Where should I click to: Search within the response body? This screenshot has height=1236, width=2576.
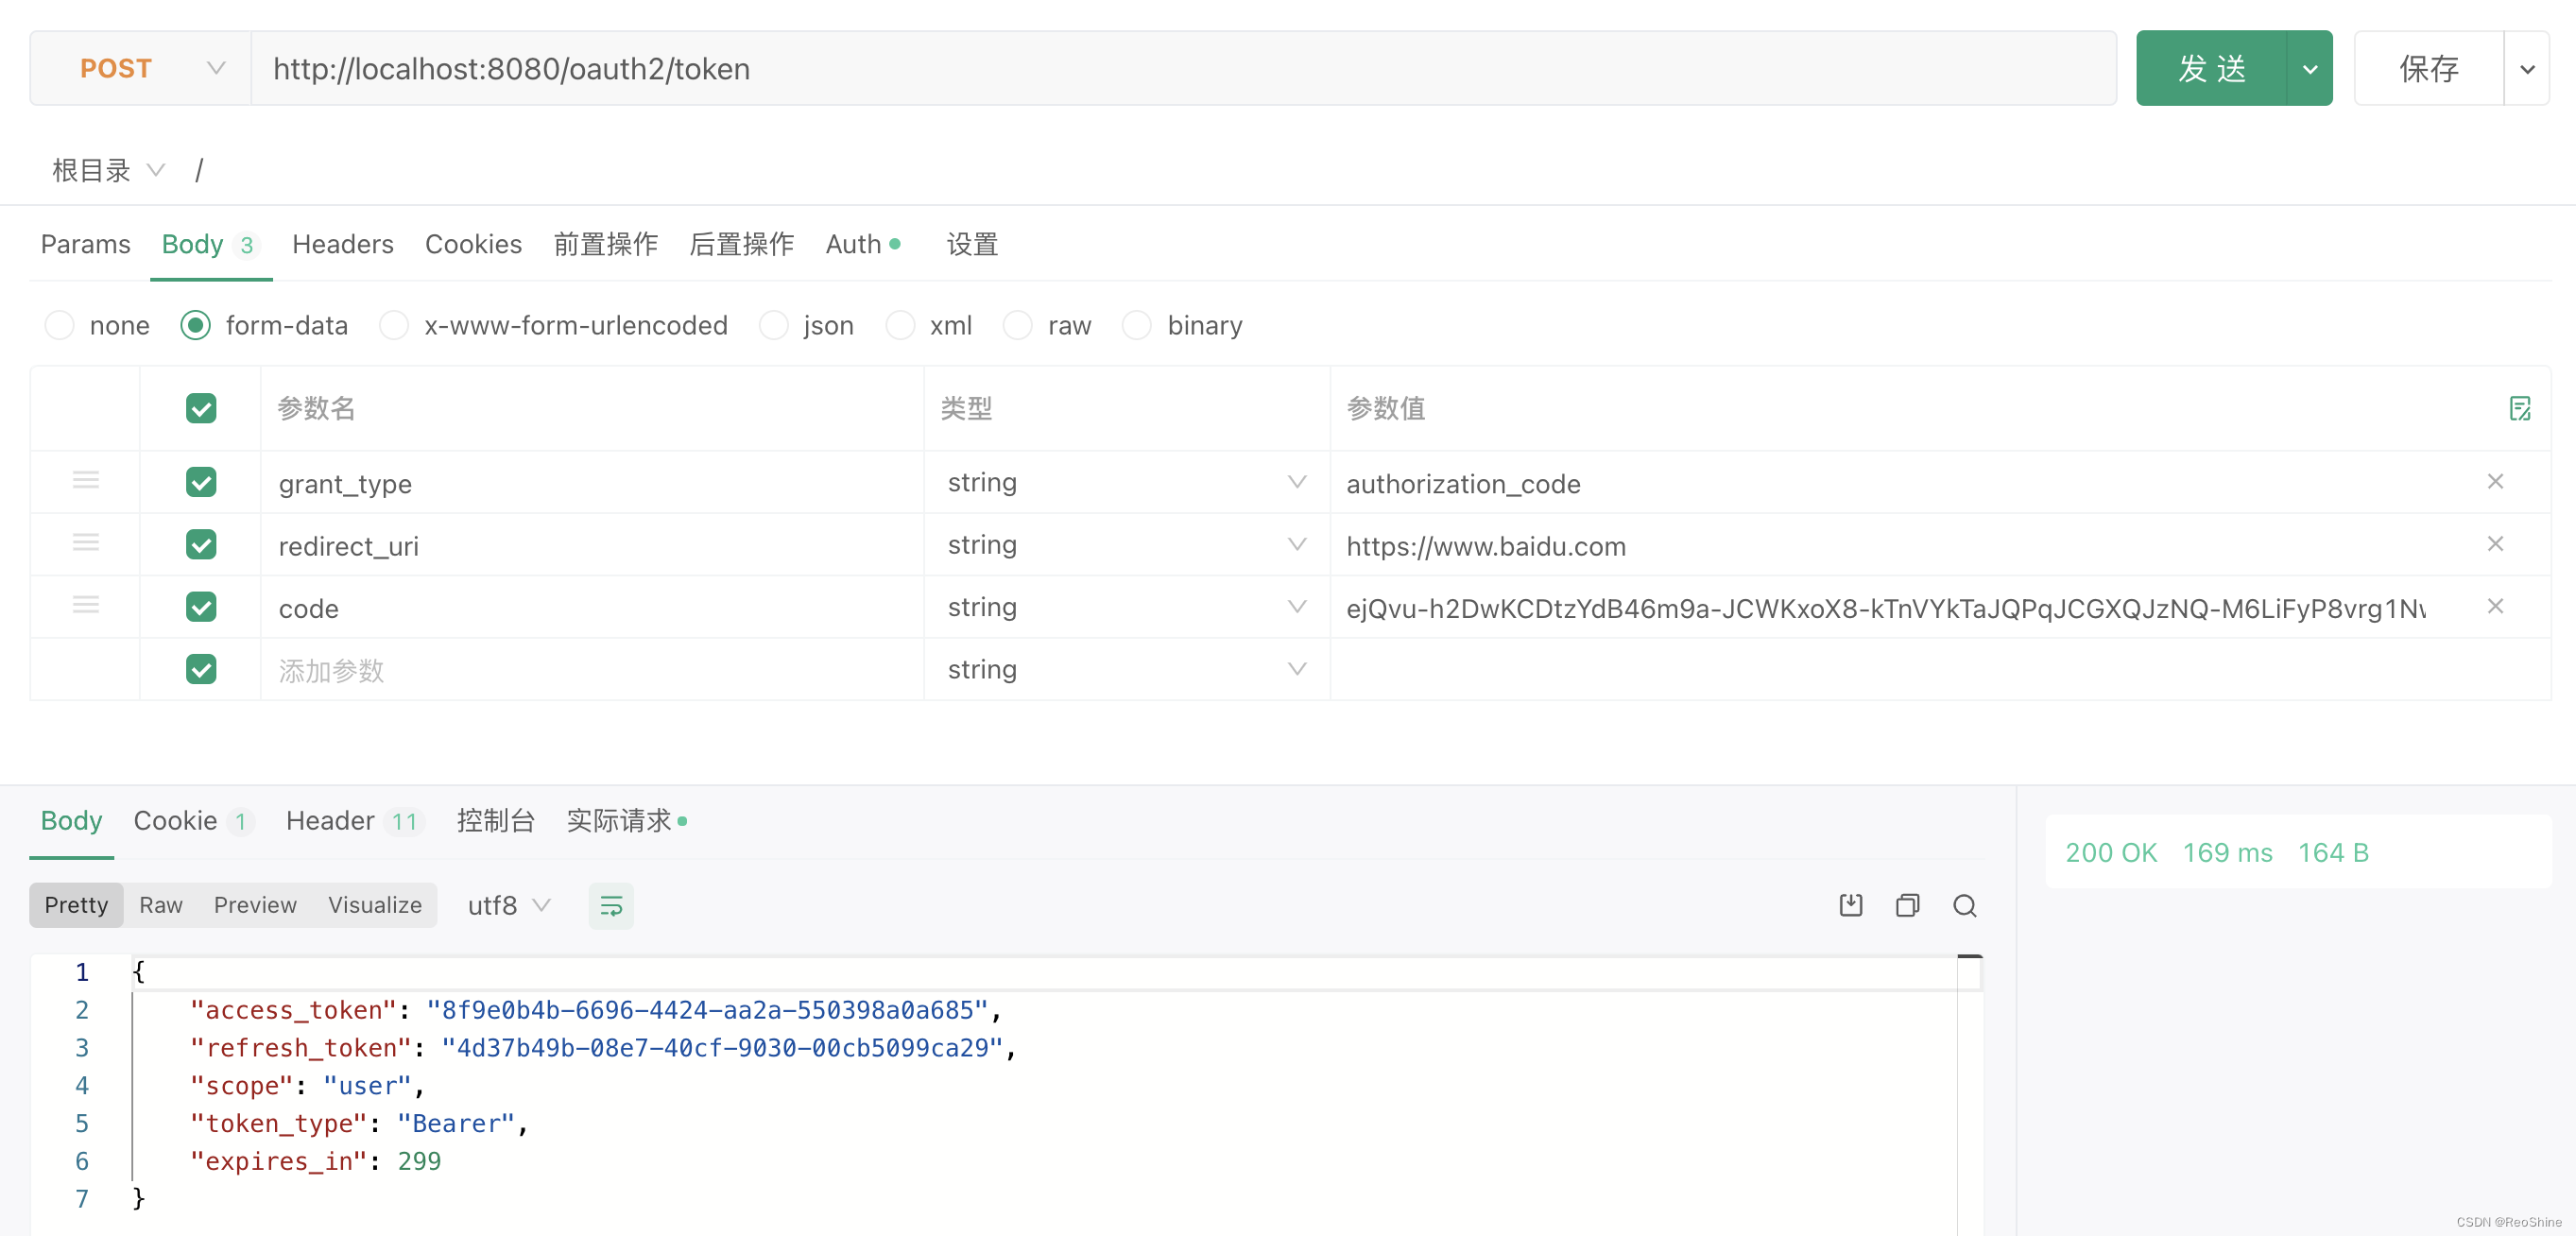coord(1964,905)
